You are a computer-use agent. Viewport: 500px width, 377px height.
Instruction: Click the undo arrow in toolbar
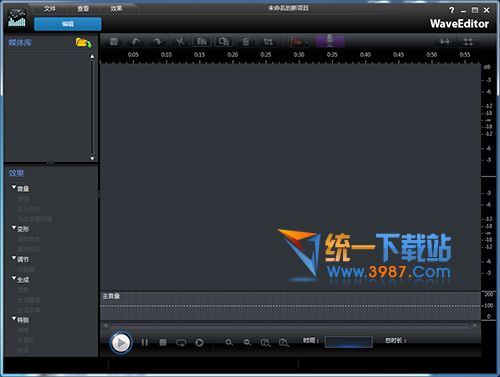[135, 42]
